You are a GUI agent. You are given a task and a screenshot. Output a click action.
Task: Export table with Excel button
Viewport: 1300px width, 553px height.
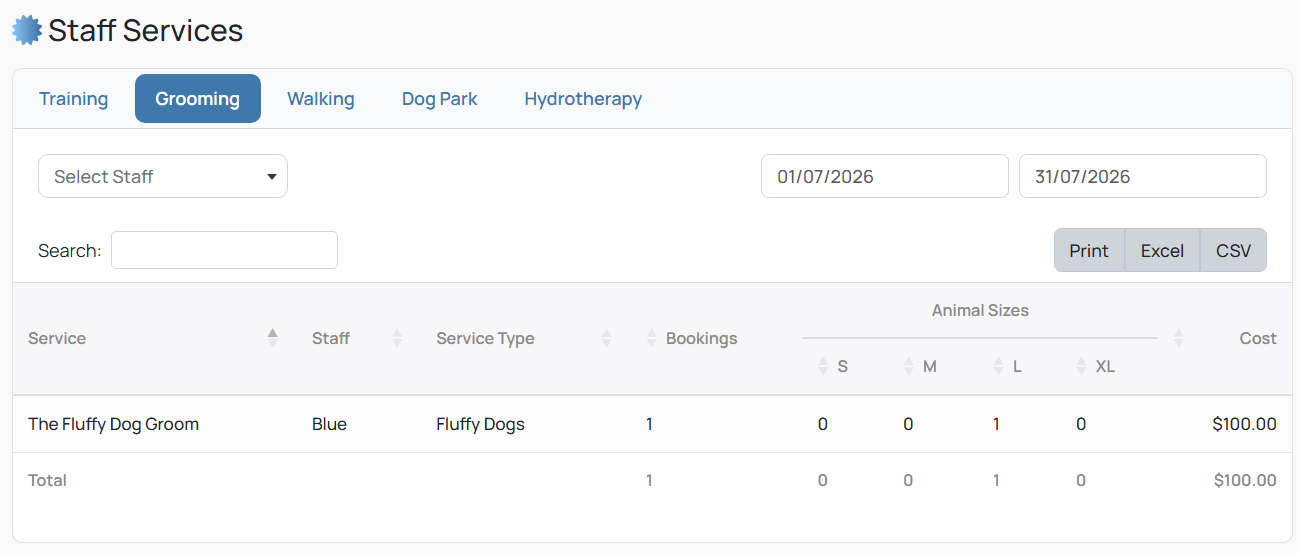(1162, 250)
